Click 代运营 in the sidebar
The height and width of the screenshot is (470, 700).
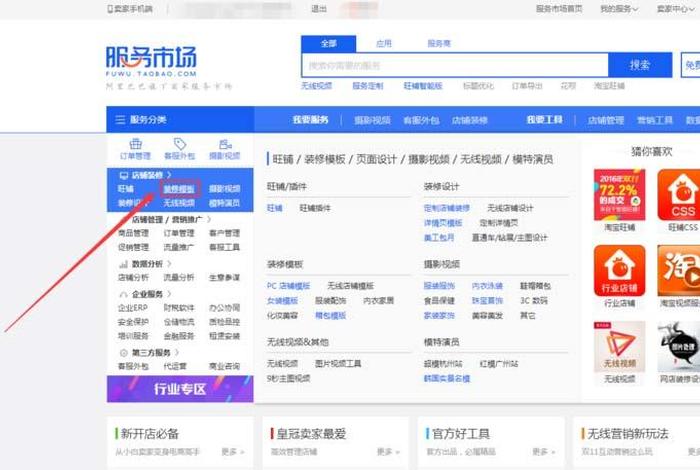click(175, 366)
